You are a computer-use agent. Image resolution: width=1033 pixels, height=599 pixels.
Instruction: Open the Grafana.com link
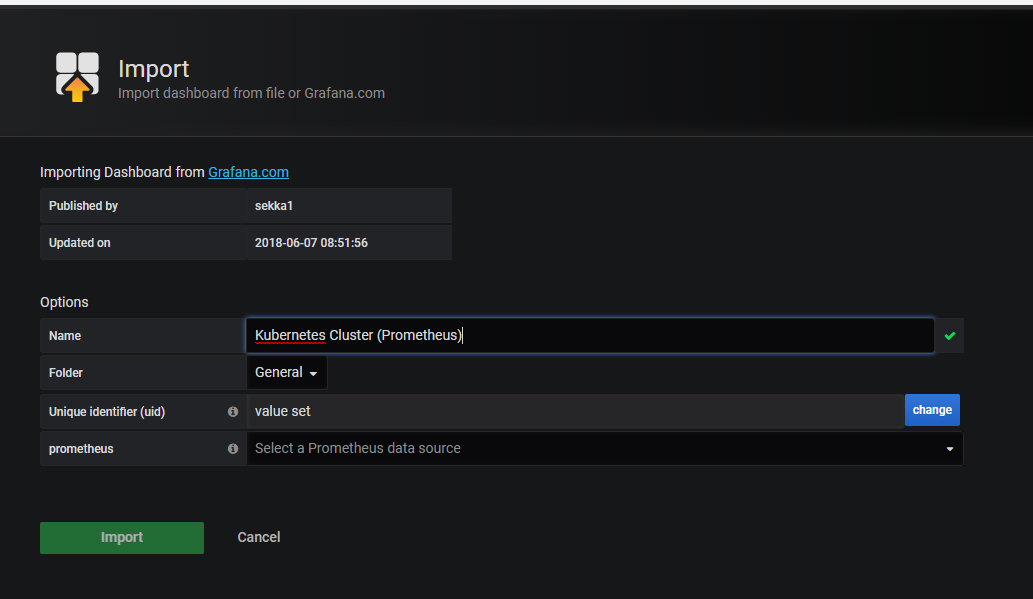point(248,172)
